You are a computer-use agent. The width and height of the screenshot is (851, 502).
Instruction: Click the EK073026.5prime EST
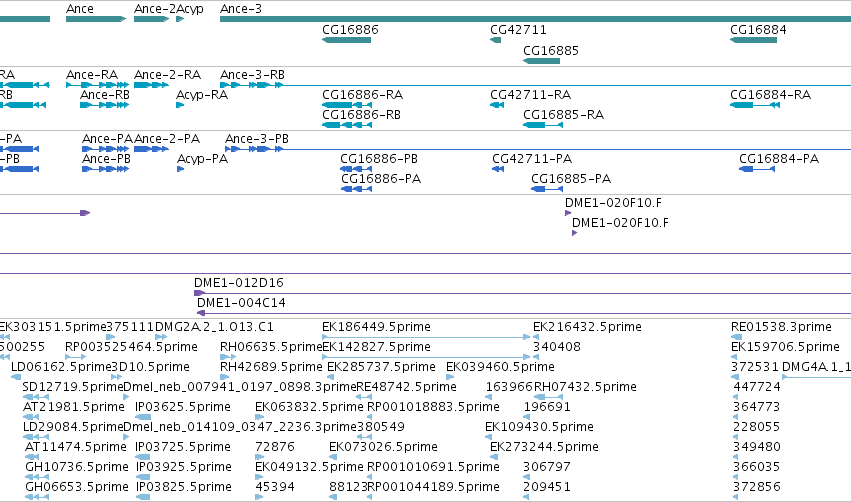pyautogui.click(x=332, y=457)
